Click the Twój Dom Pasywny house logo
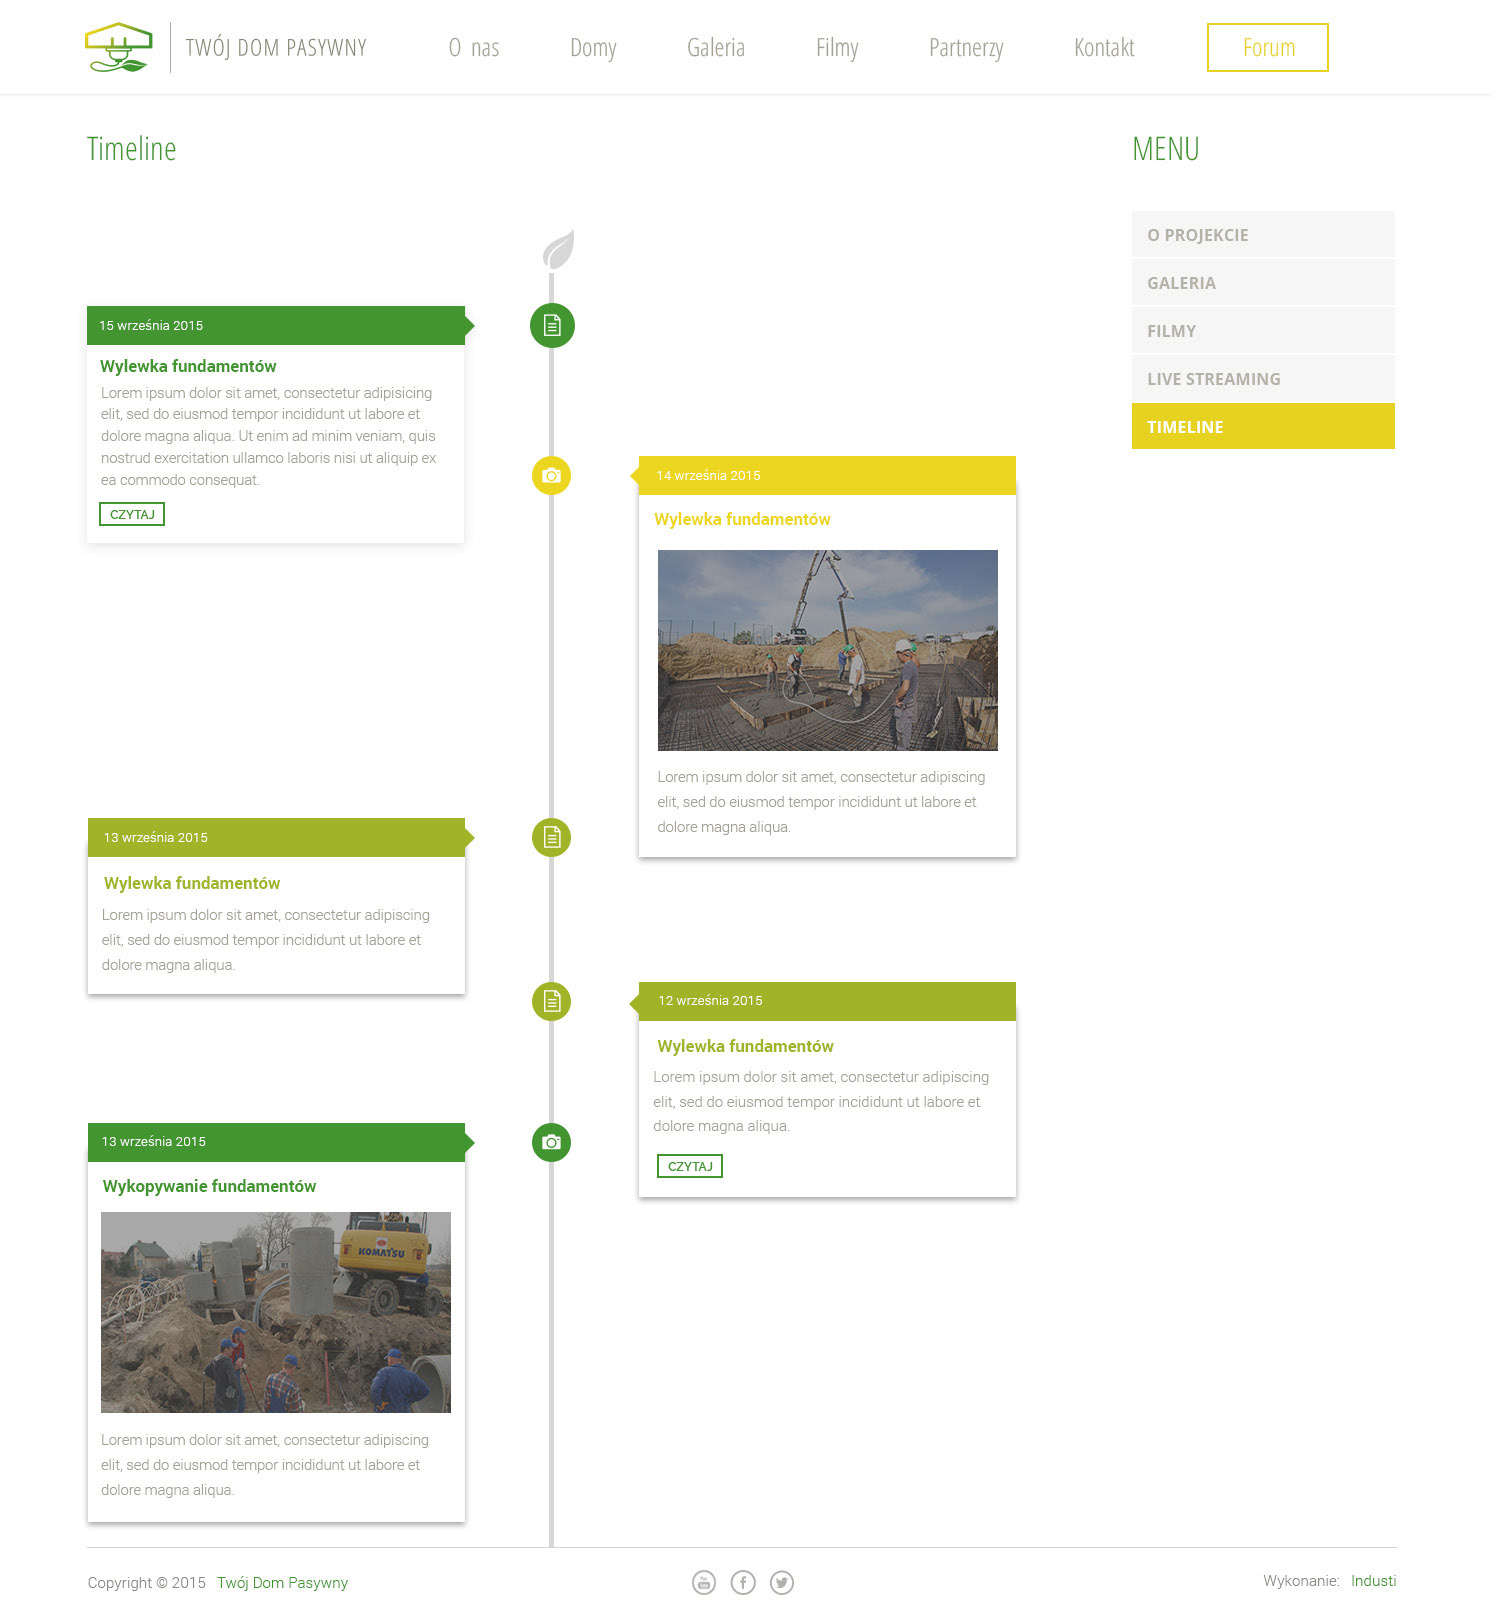 pyautogui.click(x=119, y=48)
